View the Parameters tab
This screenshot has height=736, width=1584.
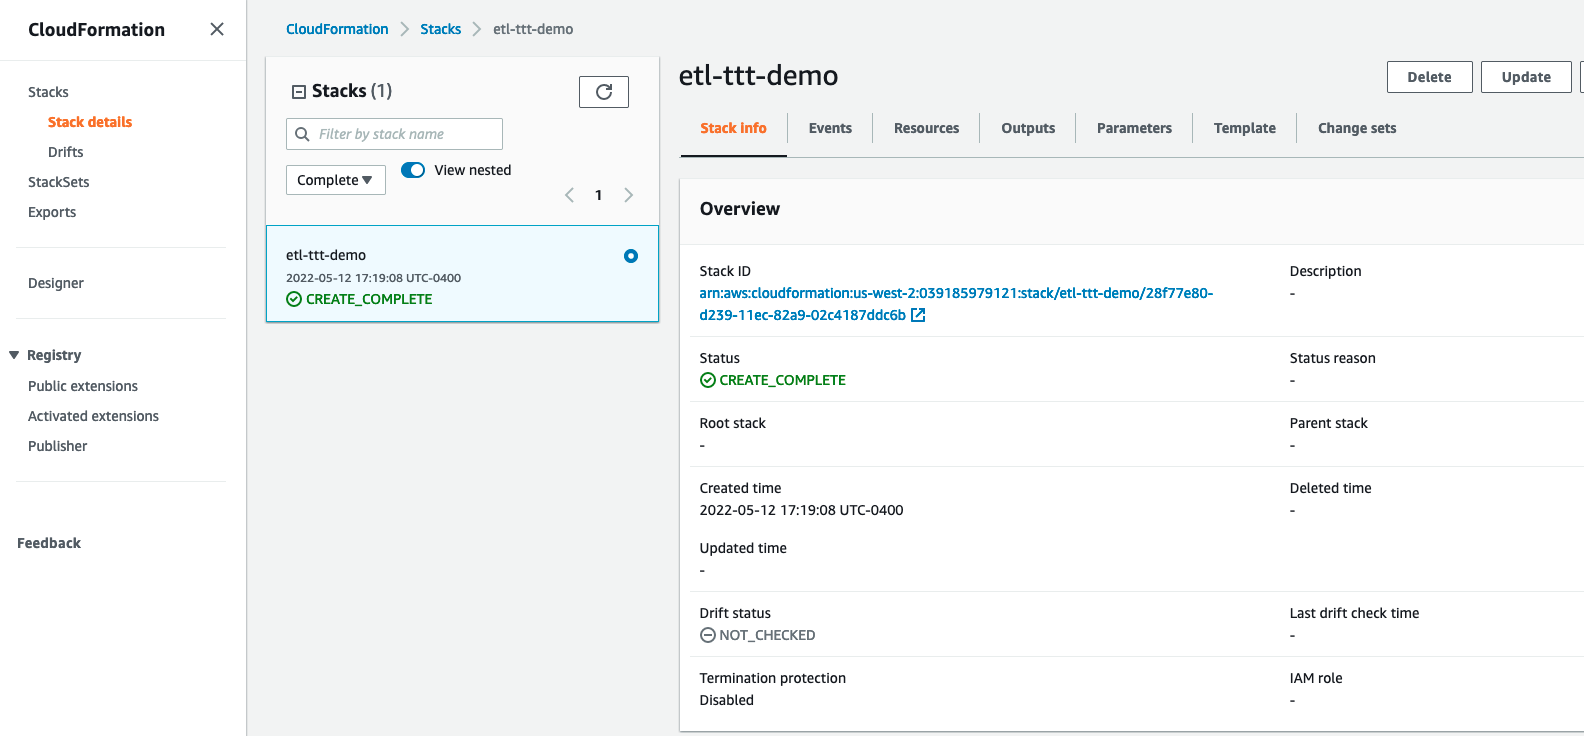pos(1134,128)
